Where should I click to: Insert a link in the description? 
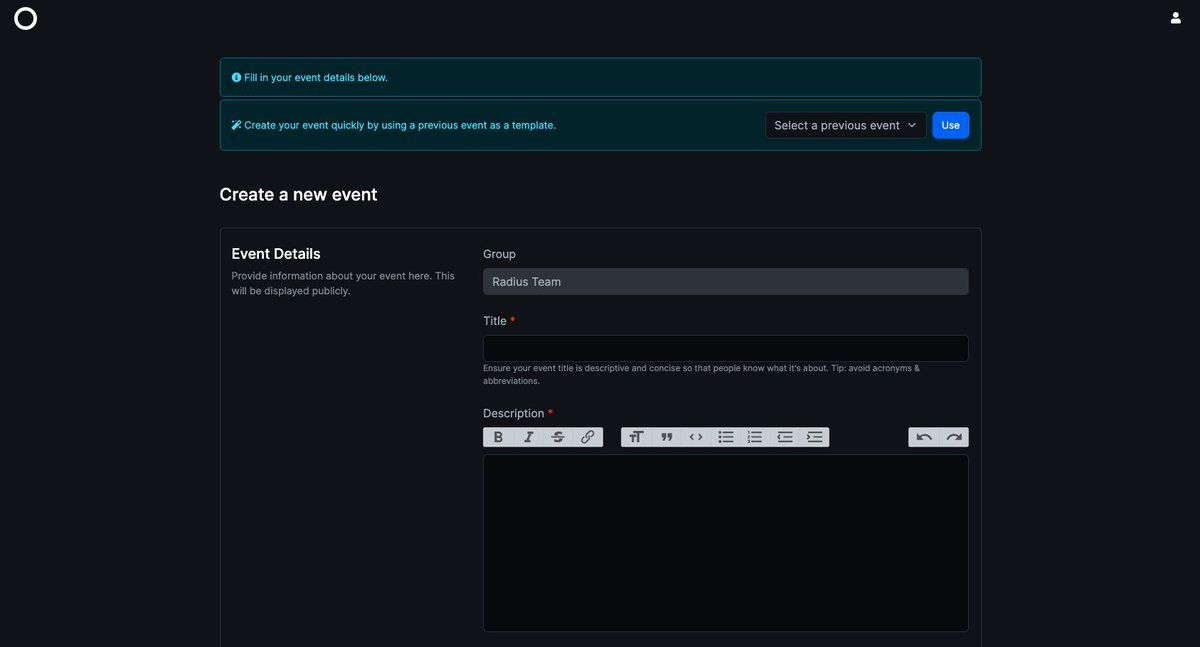pyautogui.click(x=588, y=437)
